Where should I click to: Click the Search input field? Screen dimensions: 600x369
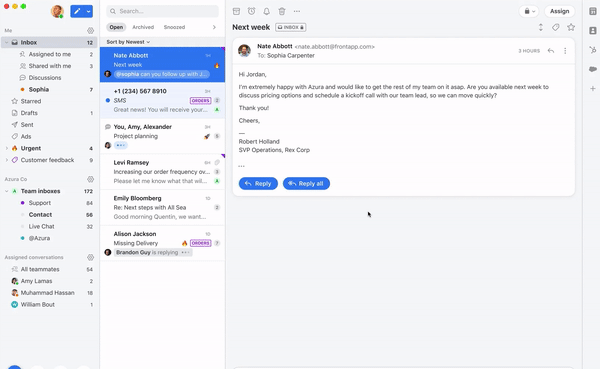point(163,11)
